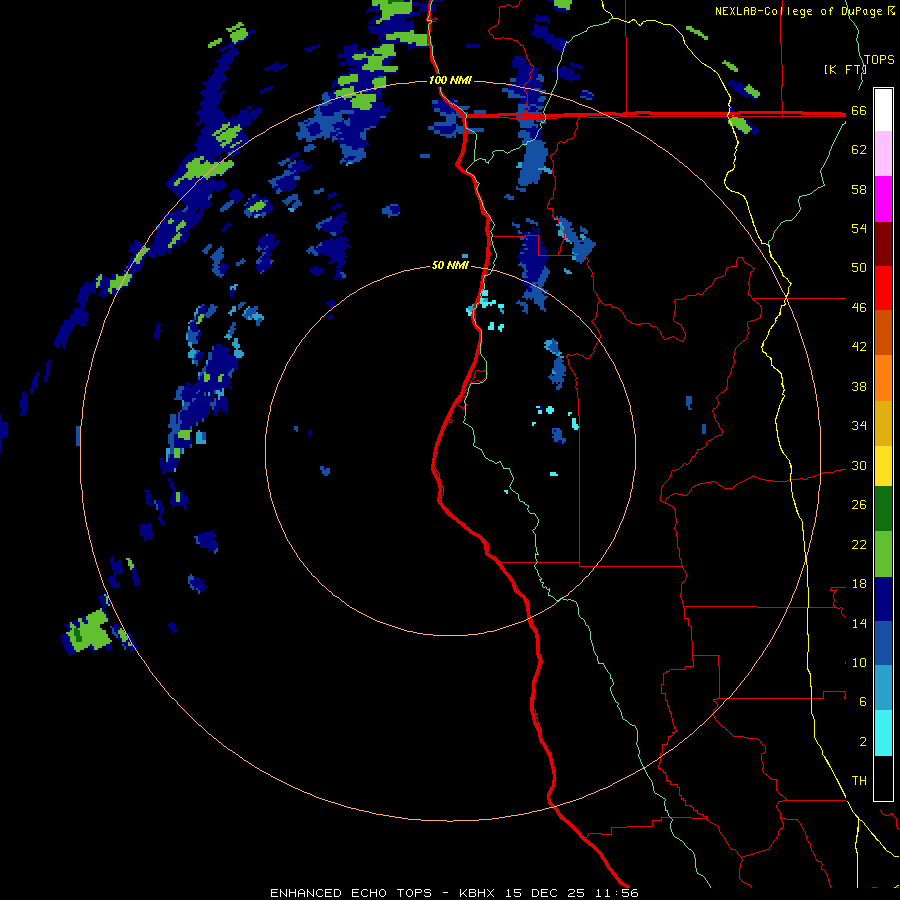This screenshot has width=900, height=900.
Task: Click the light pink legend swatch
Action: click(883, 154)
